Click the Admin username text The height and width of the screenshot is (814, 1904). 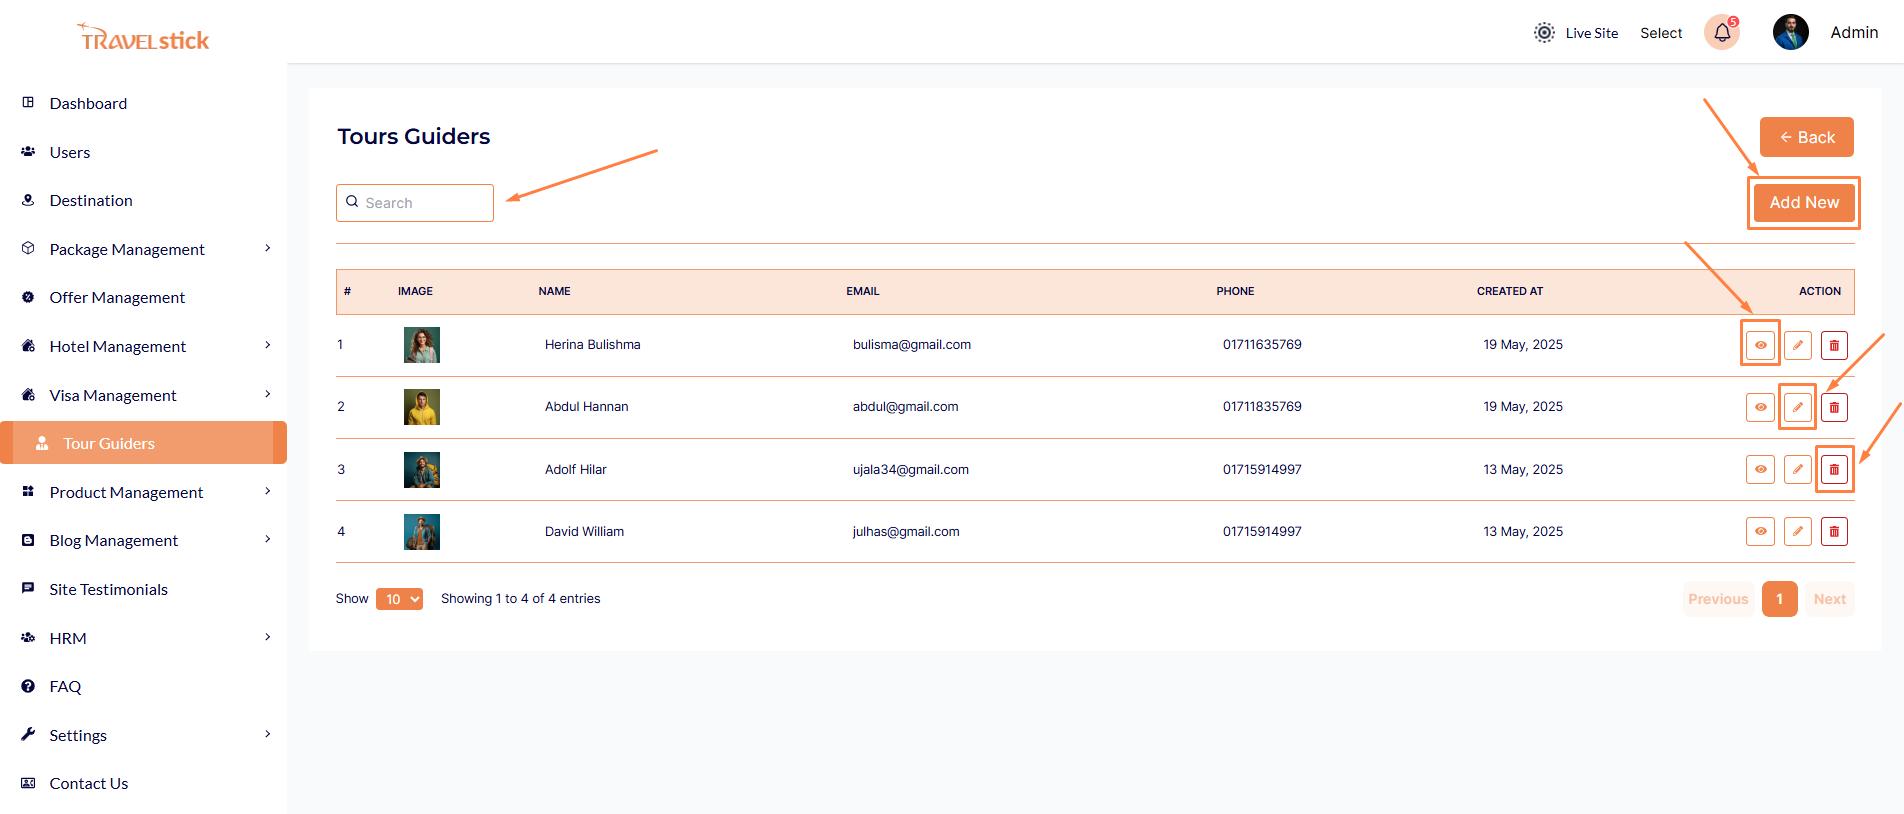(x=1854, y=32)
